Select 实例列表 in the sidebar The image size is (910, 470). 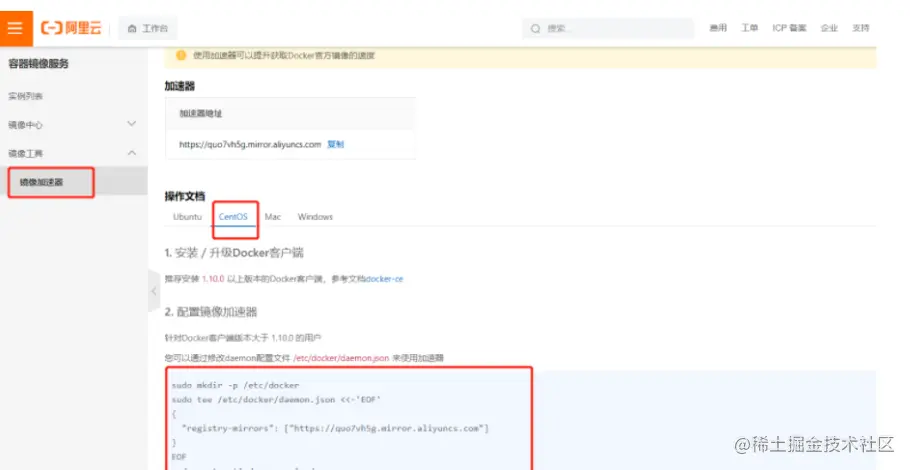click(x=26, y=96)
